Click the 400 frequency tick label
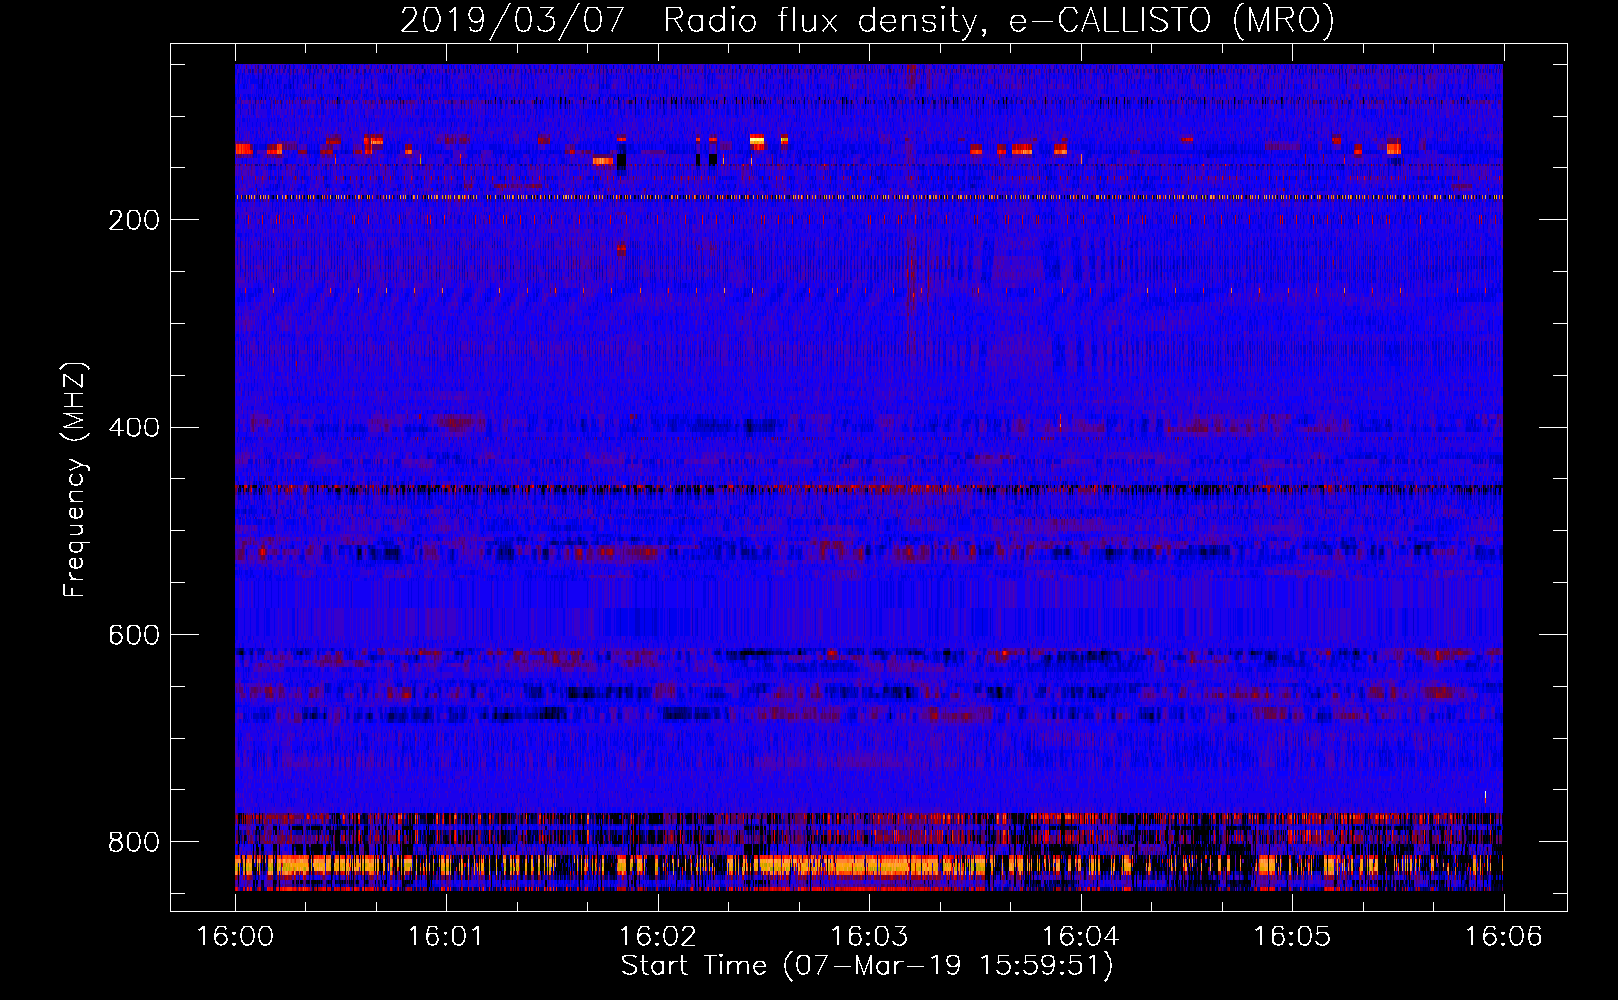1618x1000 pixels. point(134,428)
